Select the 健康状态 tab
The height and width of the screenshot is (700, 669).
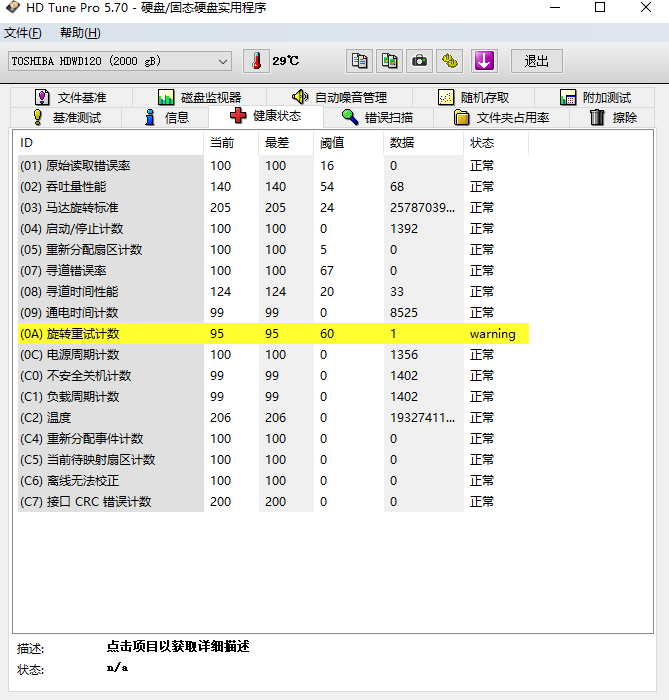(x=266, y=116)
